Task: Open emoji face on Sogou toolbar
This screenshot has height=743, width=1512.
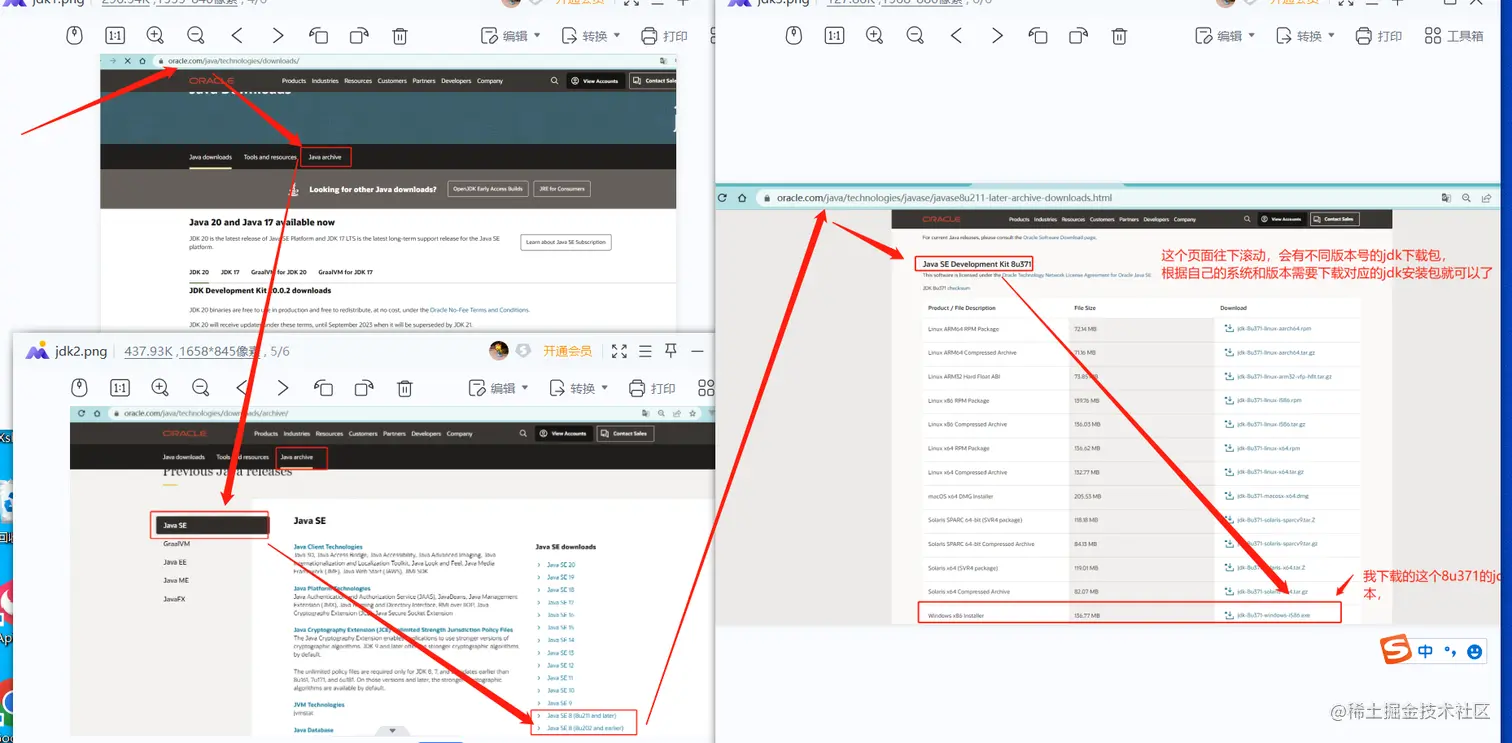Action: pos(1474,651)
